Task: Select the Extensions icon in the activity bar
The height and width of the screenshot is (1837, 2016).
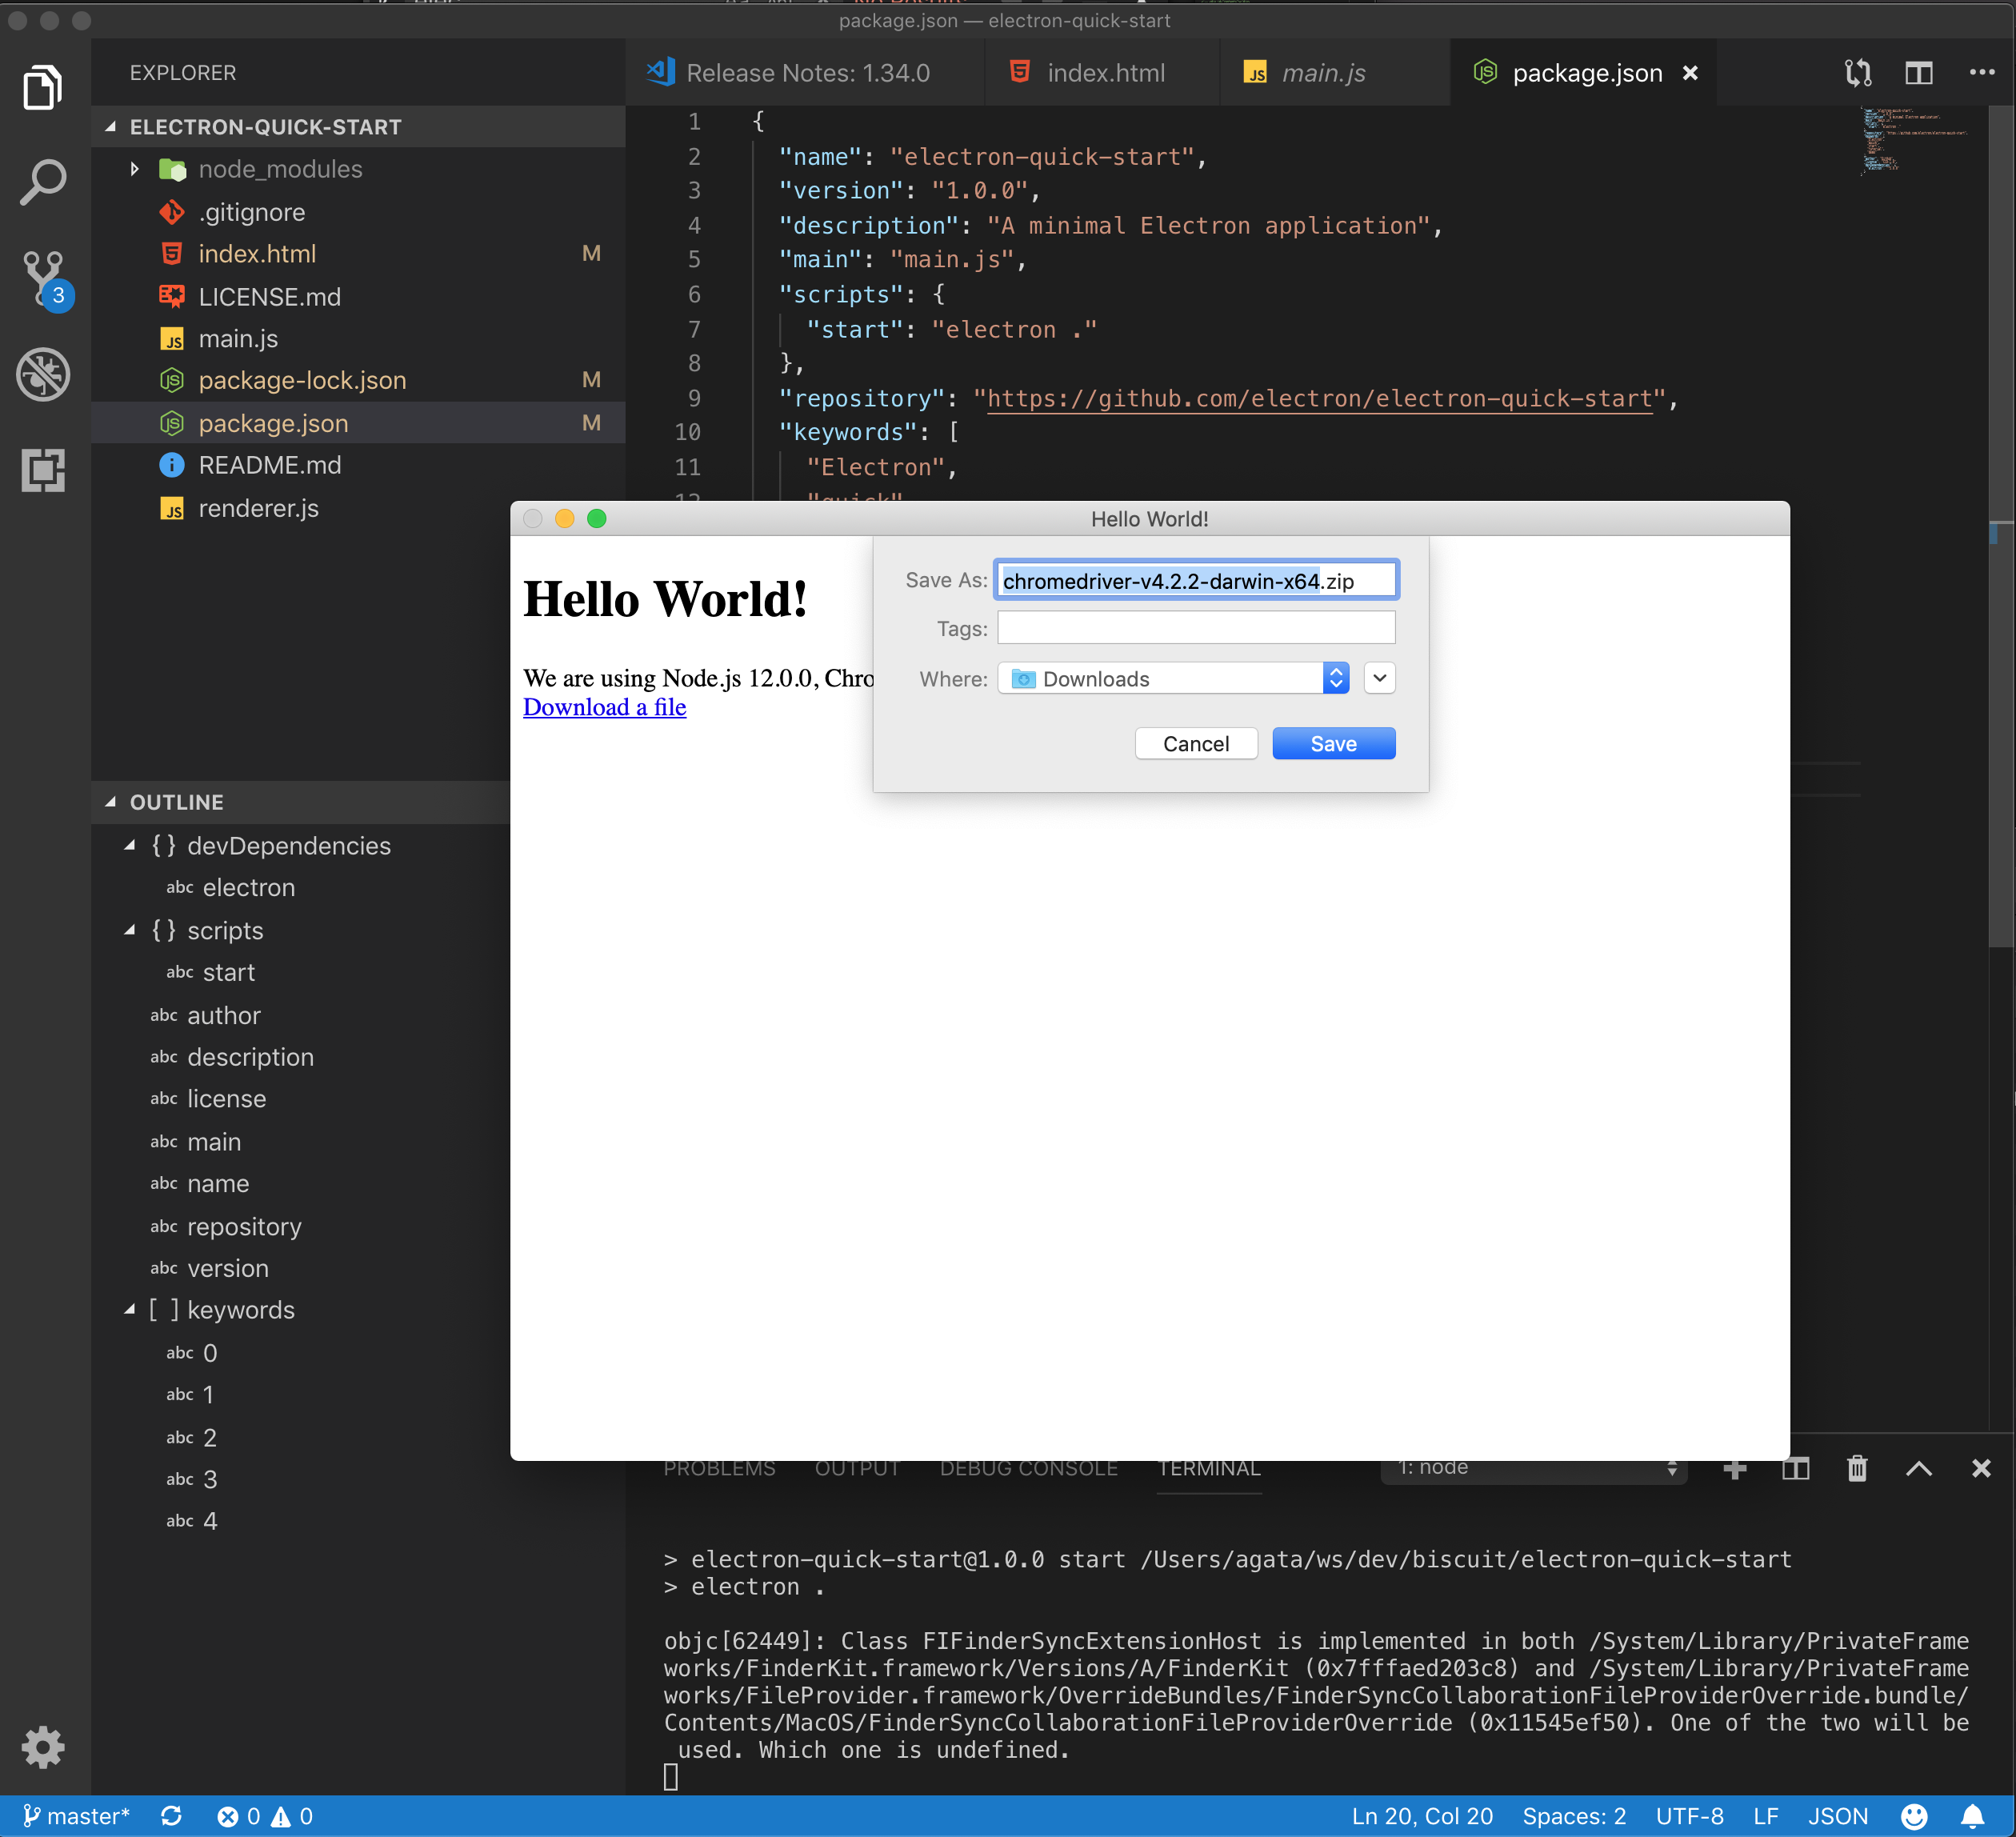Action: [x=44, y=470]
